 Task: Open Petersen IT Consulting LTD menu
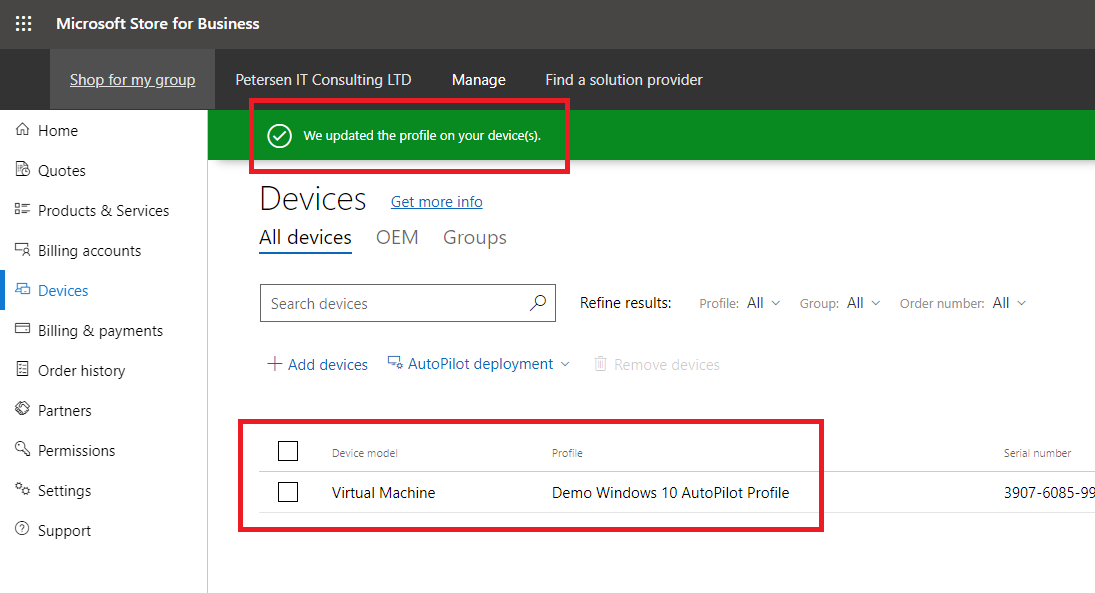pos(323,80)
